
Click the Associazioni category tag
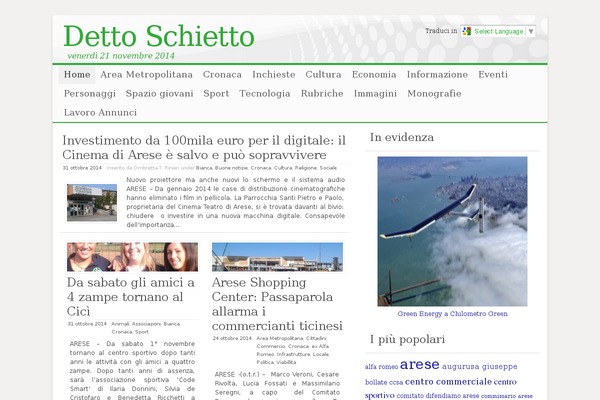point(146,324)
